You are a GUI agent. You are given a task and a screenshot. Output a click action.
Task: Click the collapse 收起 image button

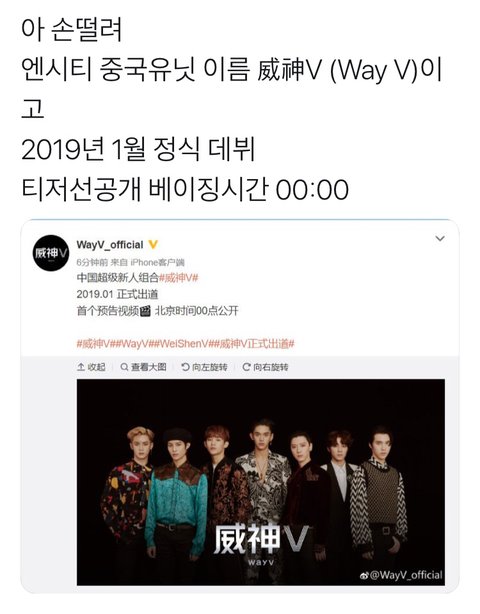91,367
